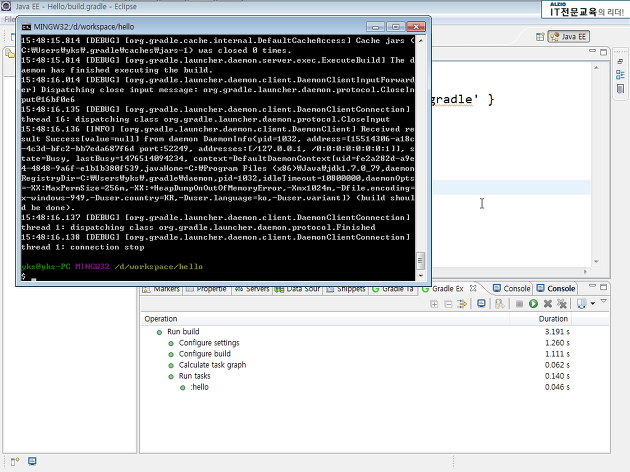Image resolution: width=630 pixels, height=472 pixels.
Task: Maximize the Eclipse editor area
Action: [603, 52]
